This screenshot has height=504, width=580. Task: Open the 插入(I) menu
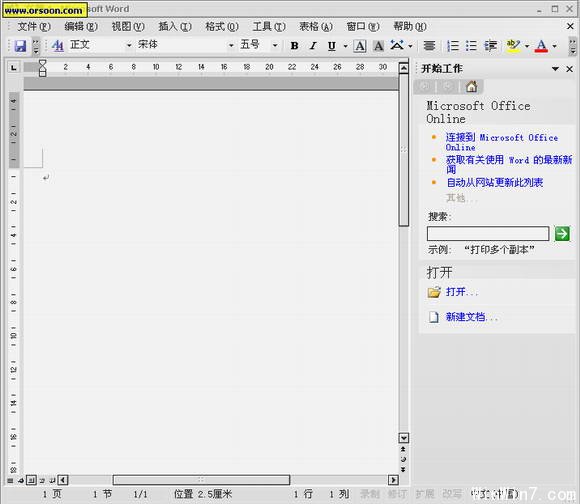175,27
